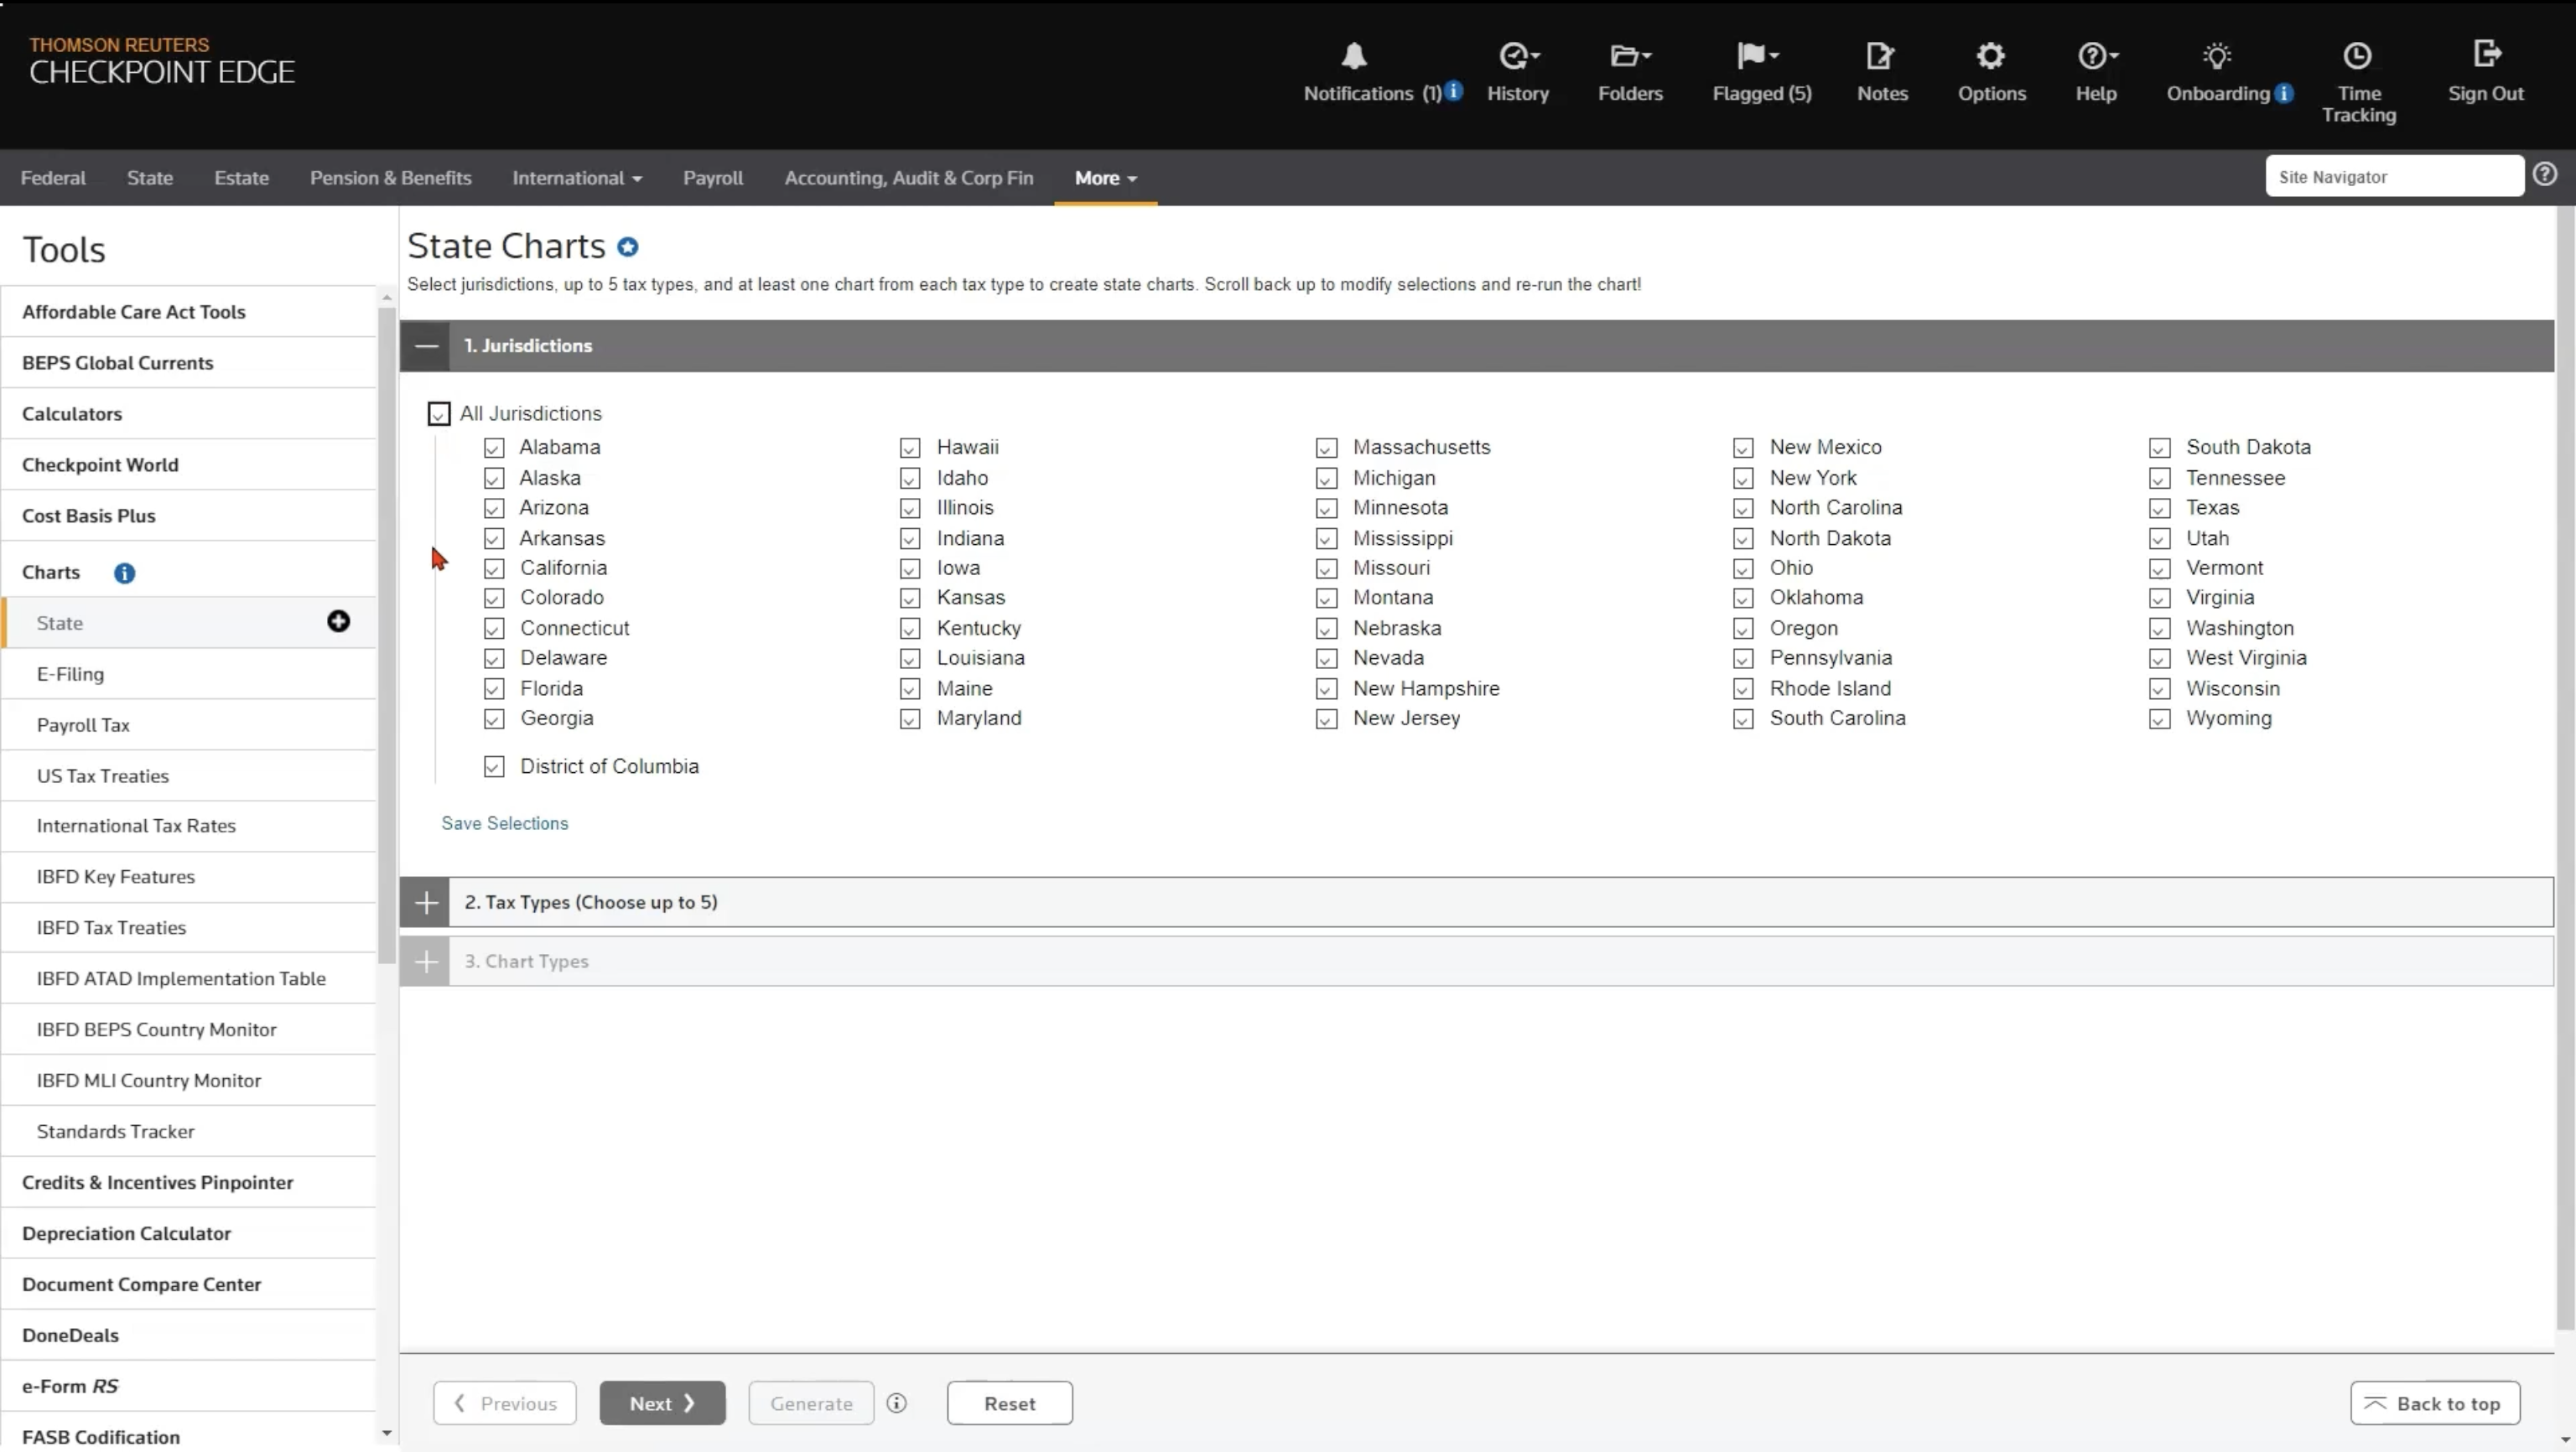Uncheck the New York checkbox
Viewport: 2576px width, 1452px height.
[x=1743, y=479]
